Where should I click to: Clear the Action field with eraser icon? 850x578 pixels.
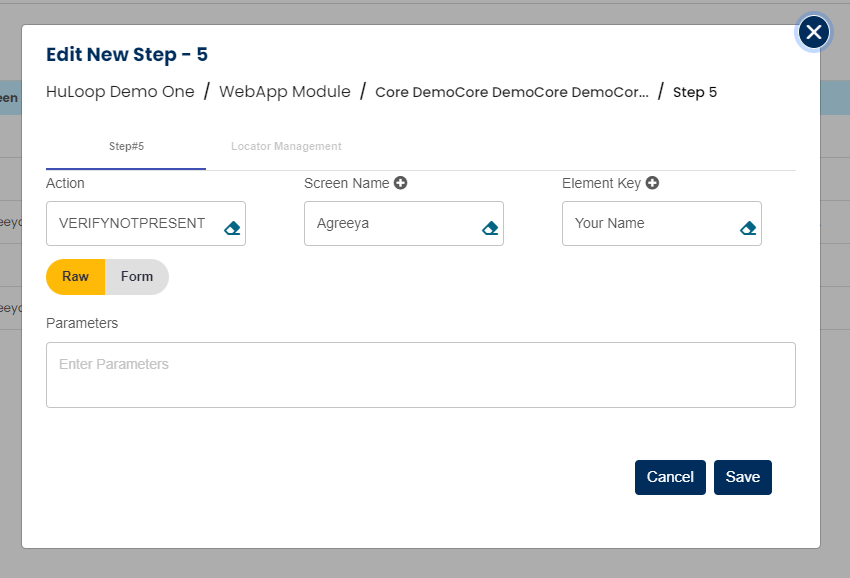tap(232, 228)
